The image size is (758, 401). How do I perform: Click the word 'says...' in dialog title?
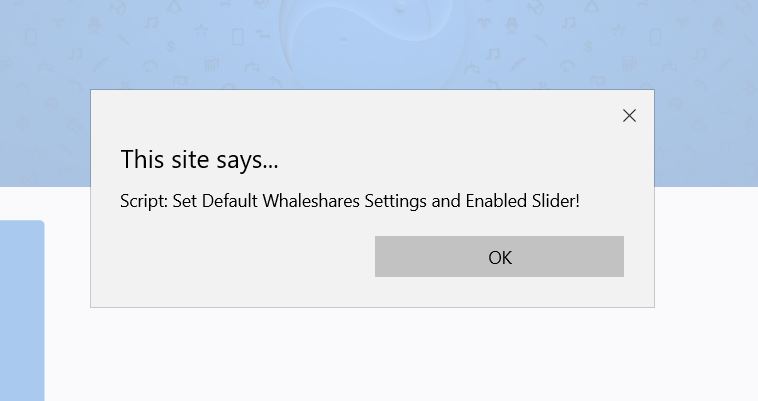click(247, 160)
